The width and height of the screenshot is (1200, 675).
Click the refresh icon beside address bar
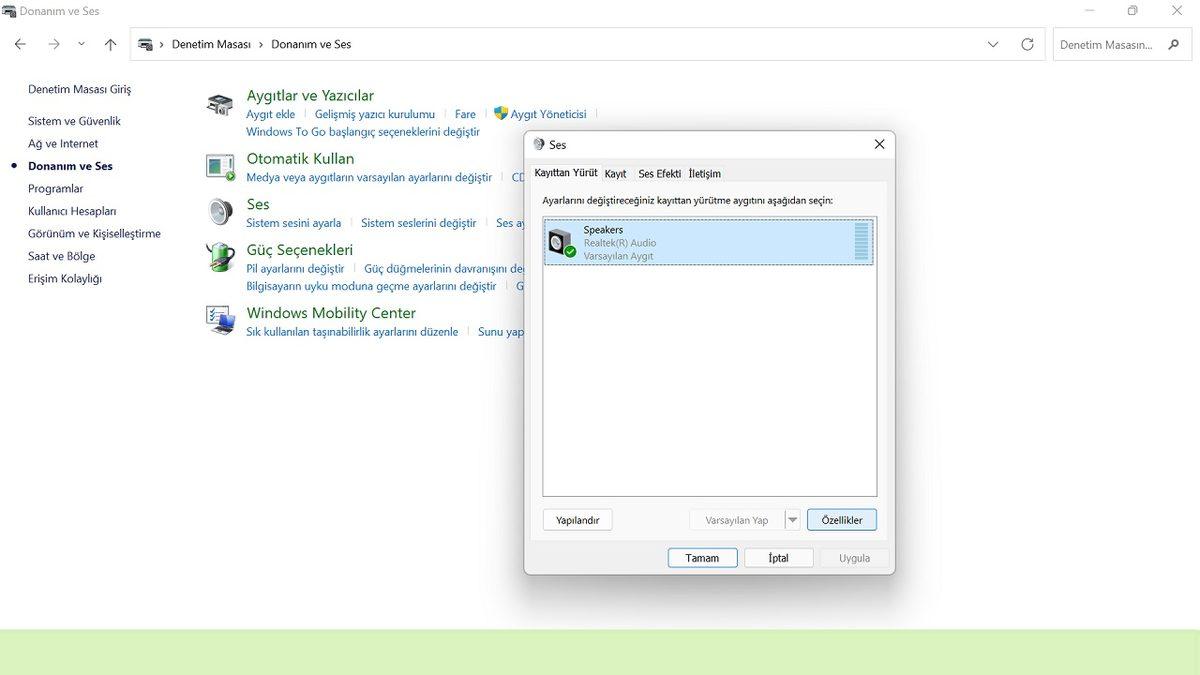tap(1027, 45)
